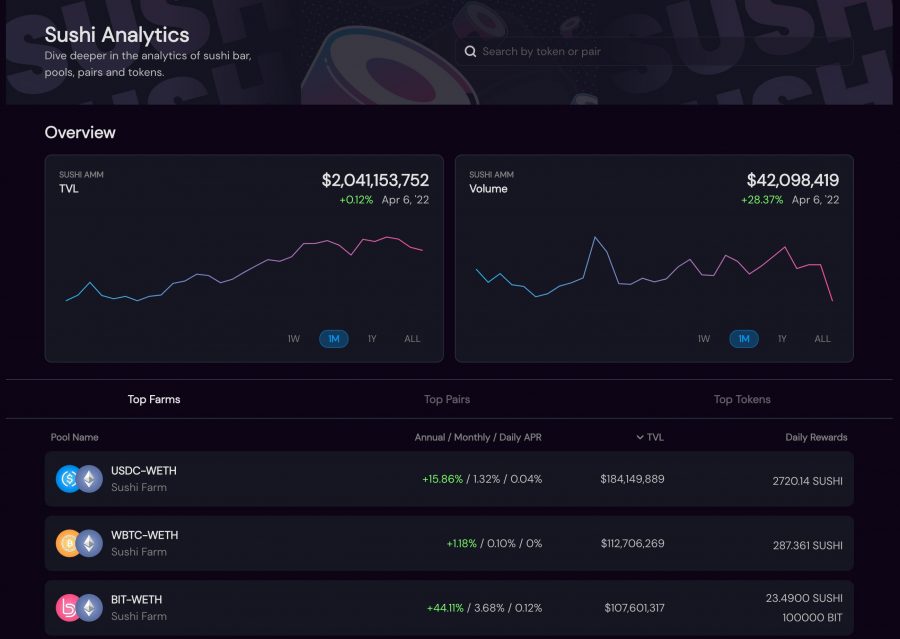
Task: Click USDC token icon in USDC-WETH row
Action: click(x=68, y=479)
